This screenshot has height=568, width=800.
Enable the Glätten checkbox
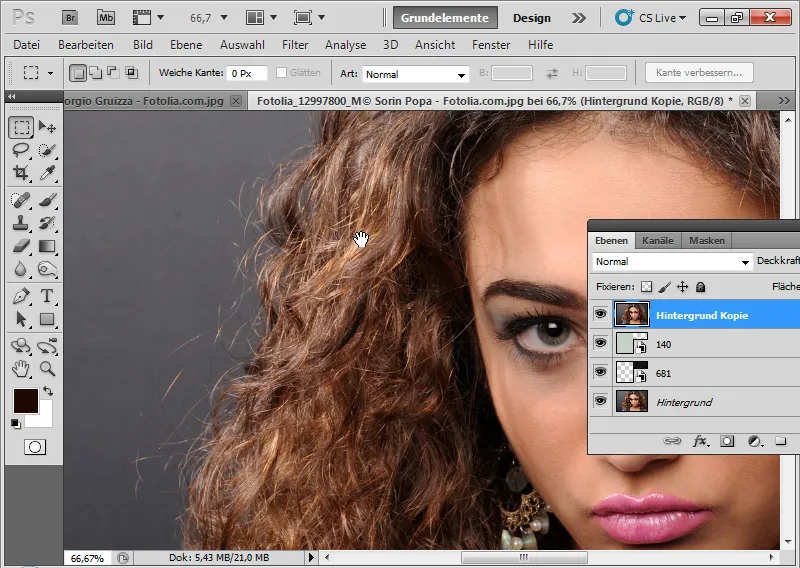[x=281, y=72]
